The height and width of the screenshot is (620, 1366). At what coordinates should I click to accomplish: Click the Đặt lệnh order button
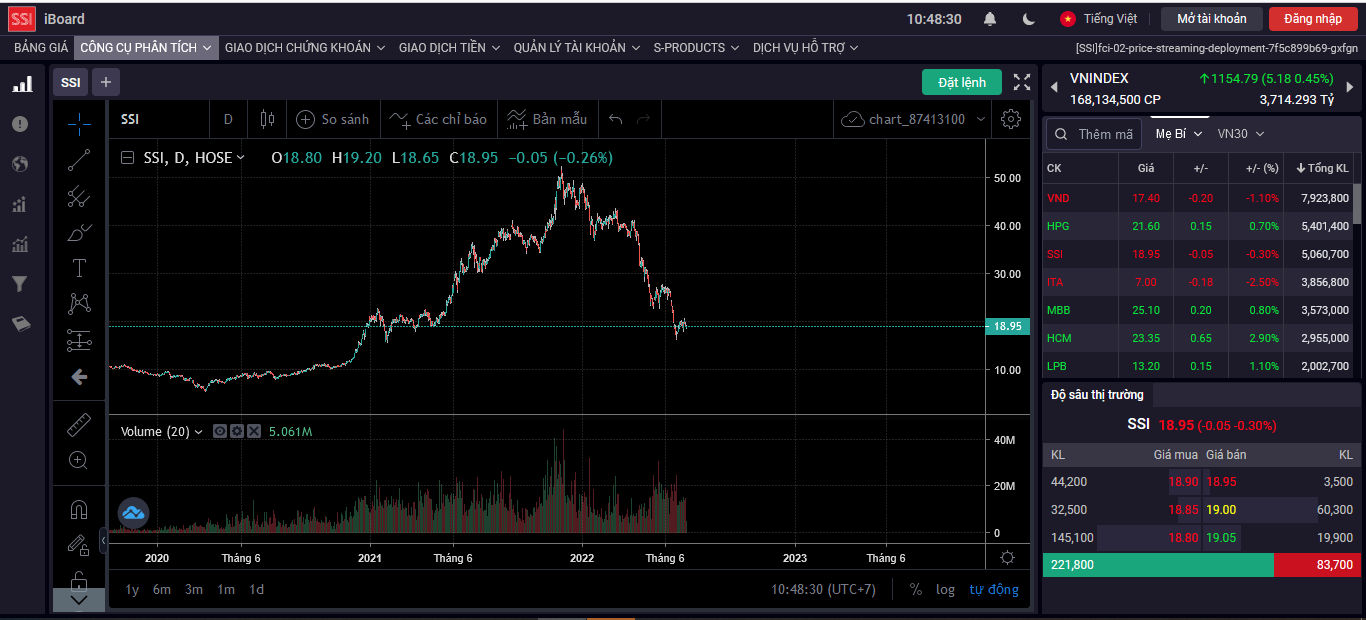point(962,82)
